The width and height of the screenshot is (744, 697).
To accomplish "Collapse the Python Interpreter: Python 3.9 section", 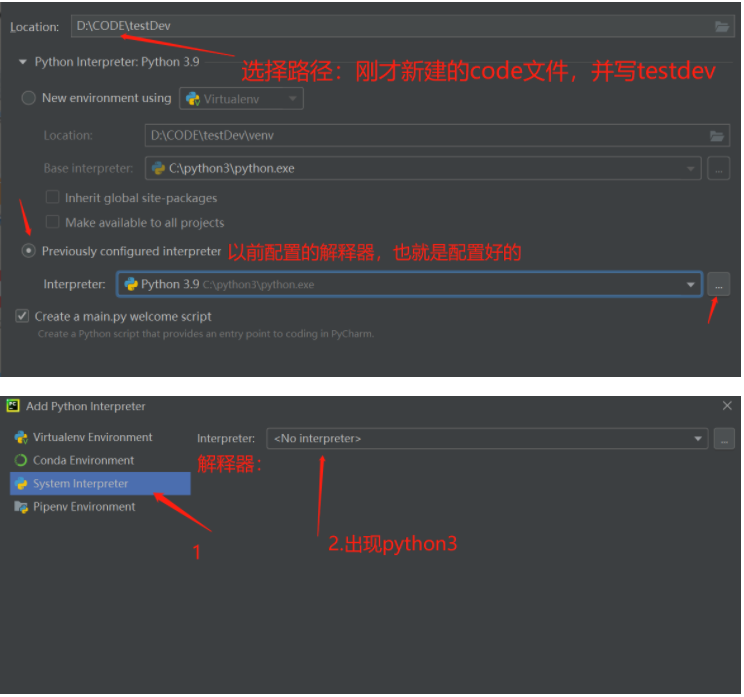I will 22,62.
